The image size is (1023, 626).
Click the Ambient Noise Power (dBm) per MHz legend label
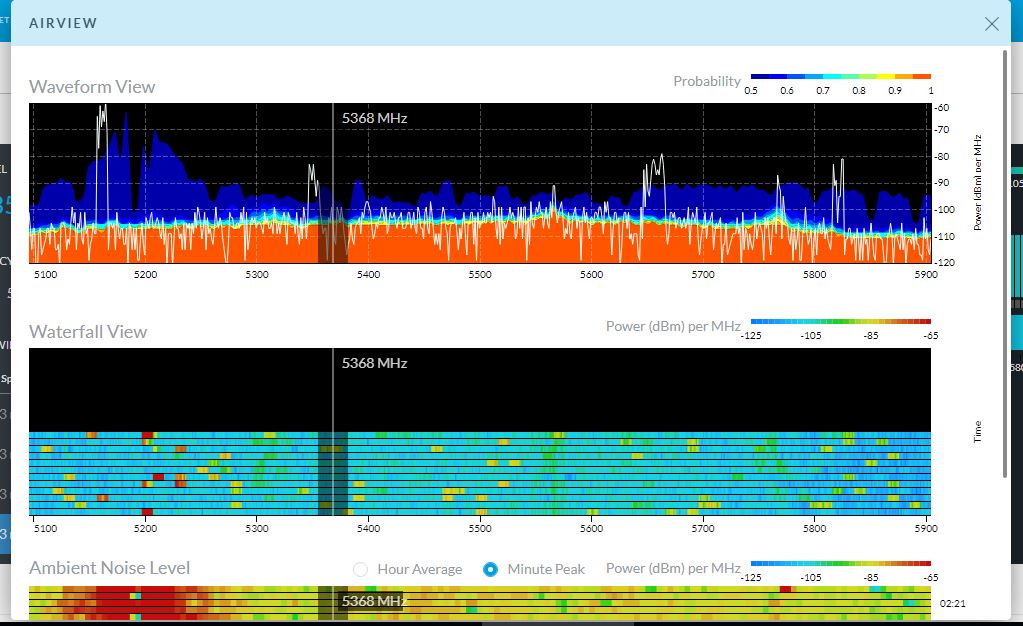[673, 568]
